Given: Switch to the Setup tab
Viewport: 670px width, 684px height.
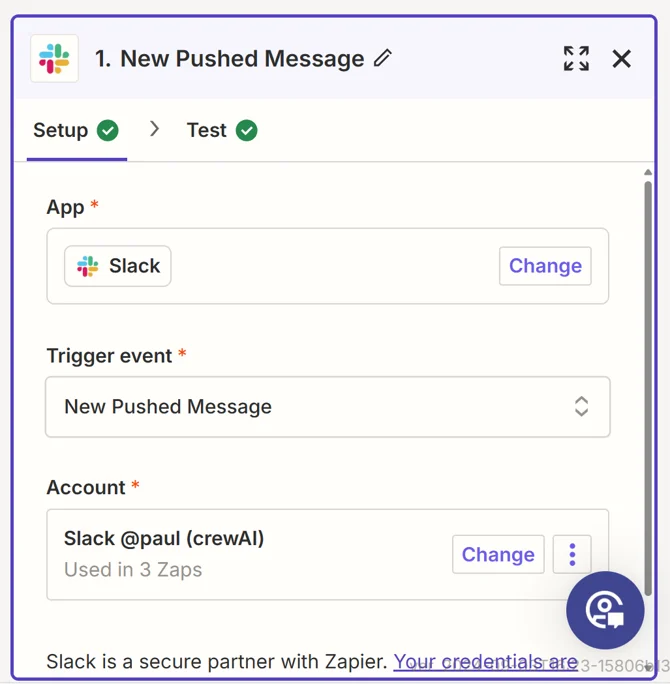Looking at the screenshot, I should 61,130.
